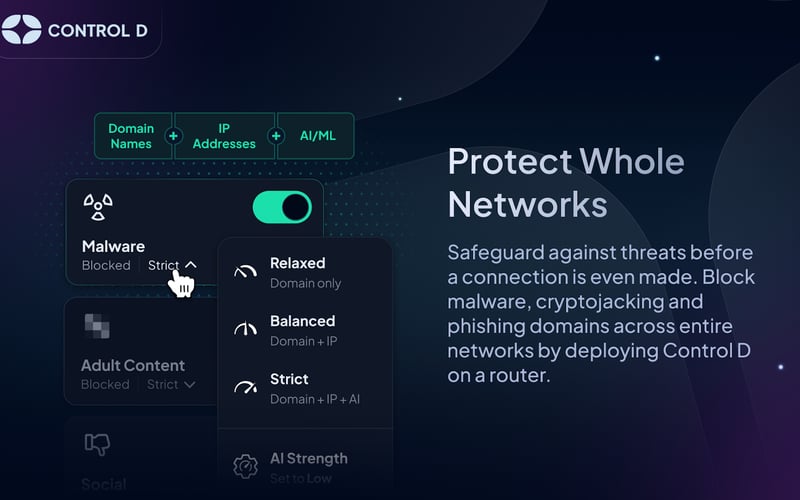Click plus icon between Domain Names and IP
This screenshot has width=800, height=500.
[174, 136]
